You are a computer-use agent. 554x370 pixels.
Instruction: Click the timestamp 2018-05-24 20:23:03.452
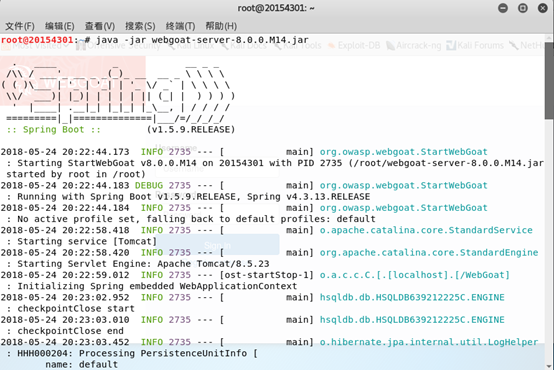coord(65,342)
